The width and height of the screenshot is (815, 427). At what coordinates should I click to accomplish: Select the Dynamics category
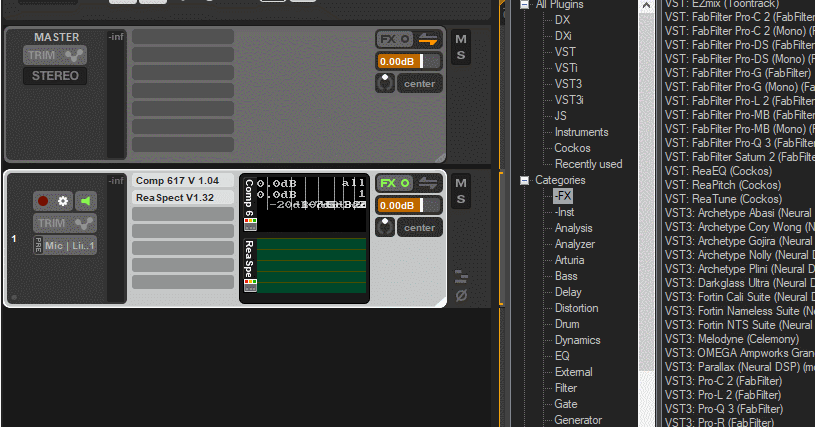click(577, 340)
